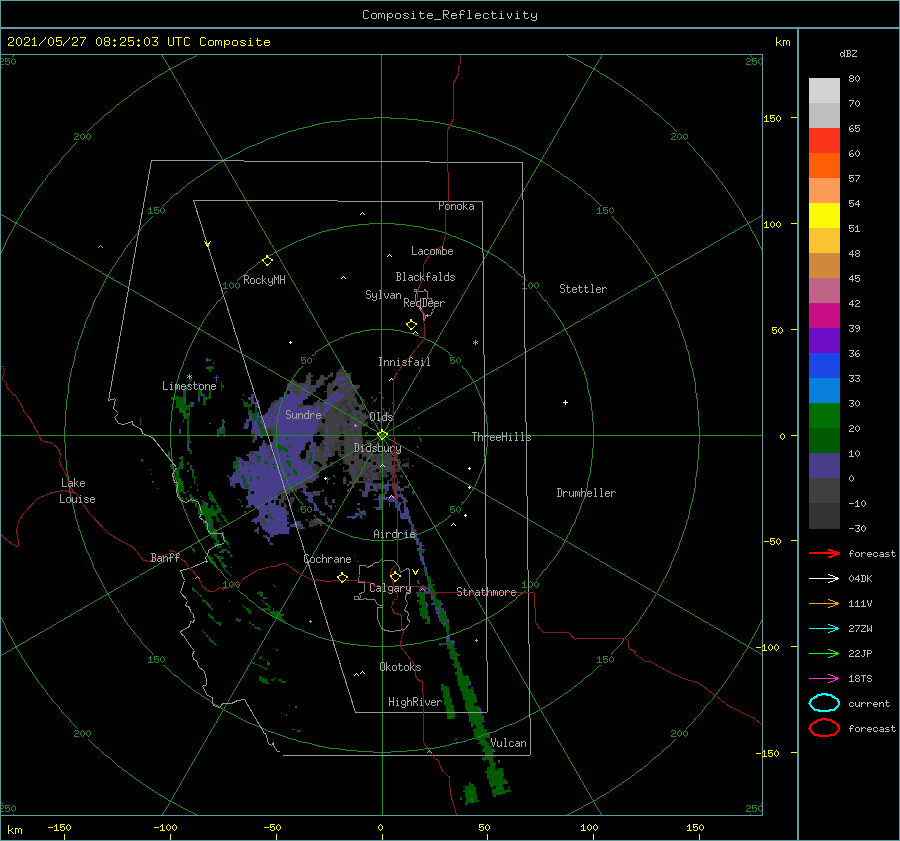Click the Stettler city label
Screen dimensions: 900x841
[x=583, y=289]
